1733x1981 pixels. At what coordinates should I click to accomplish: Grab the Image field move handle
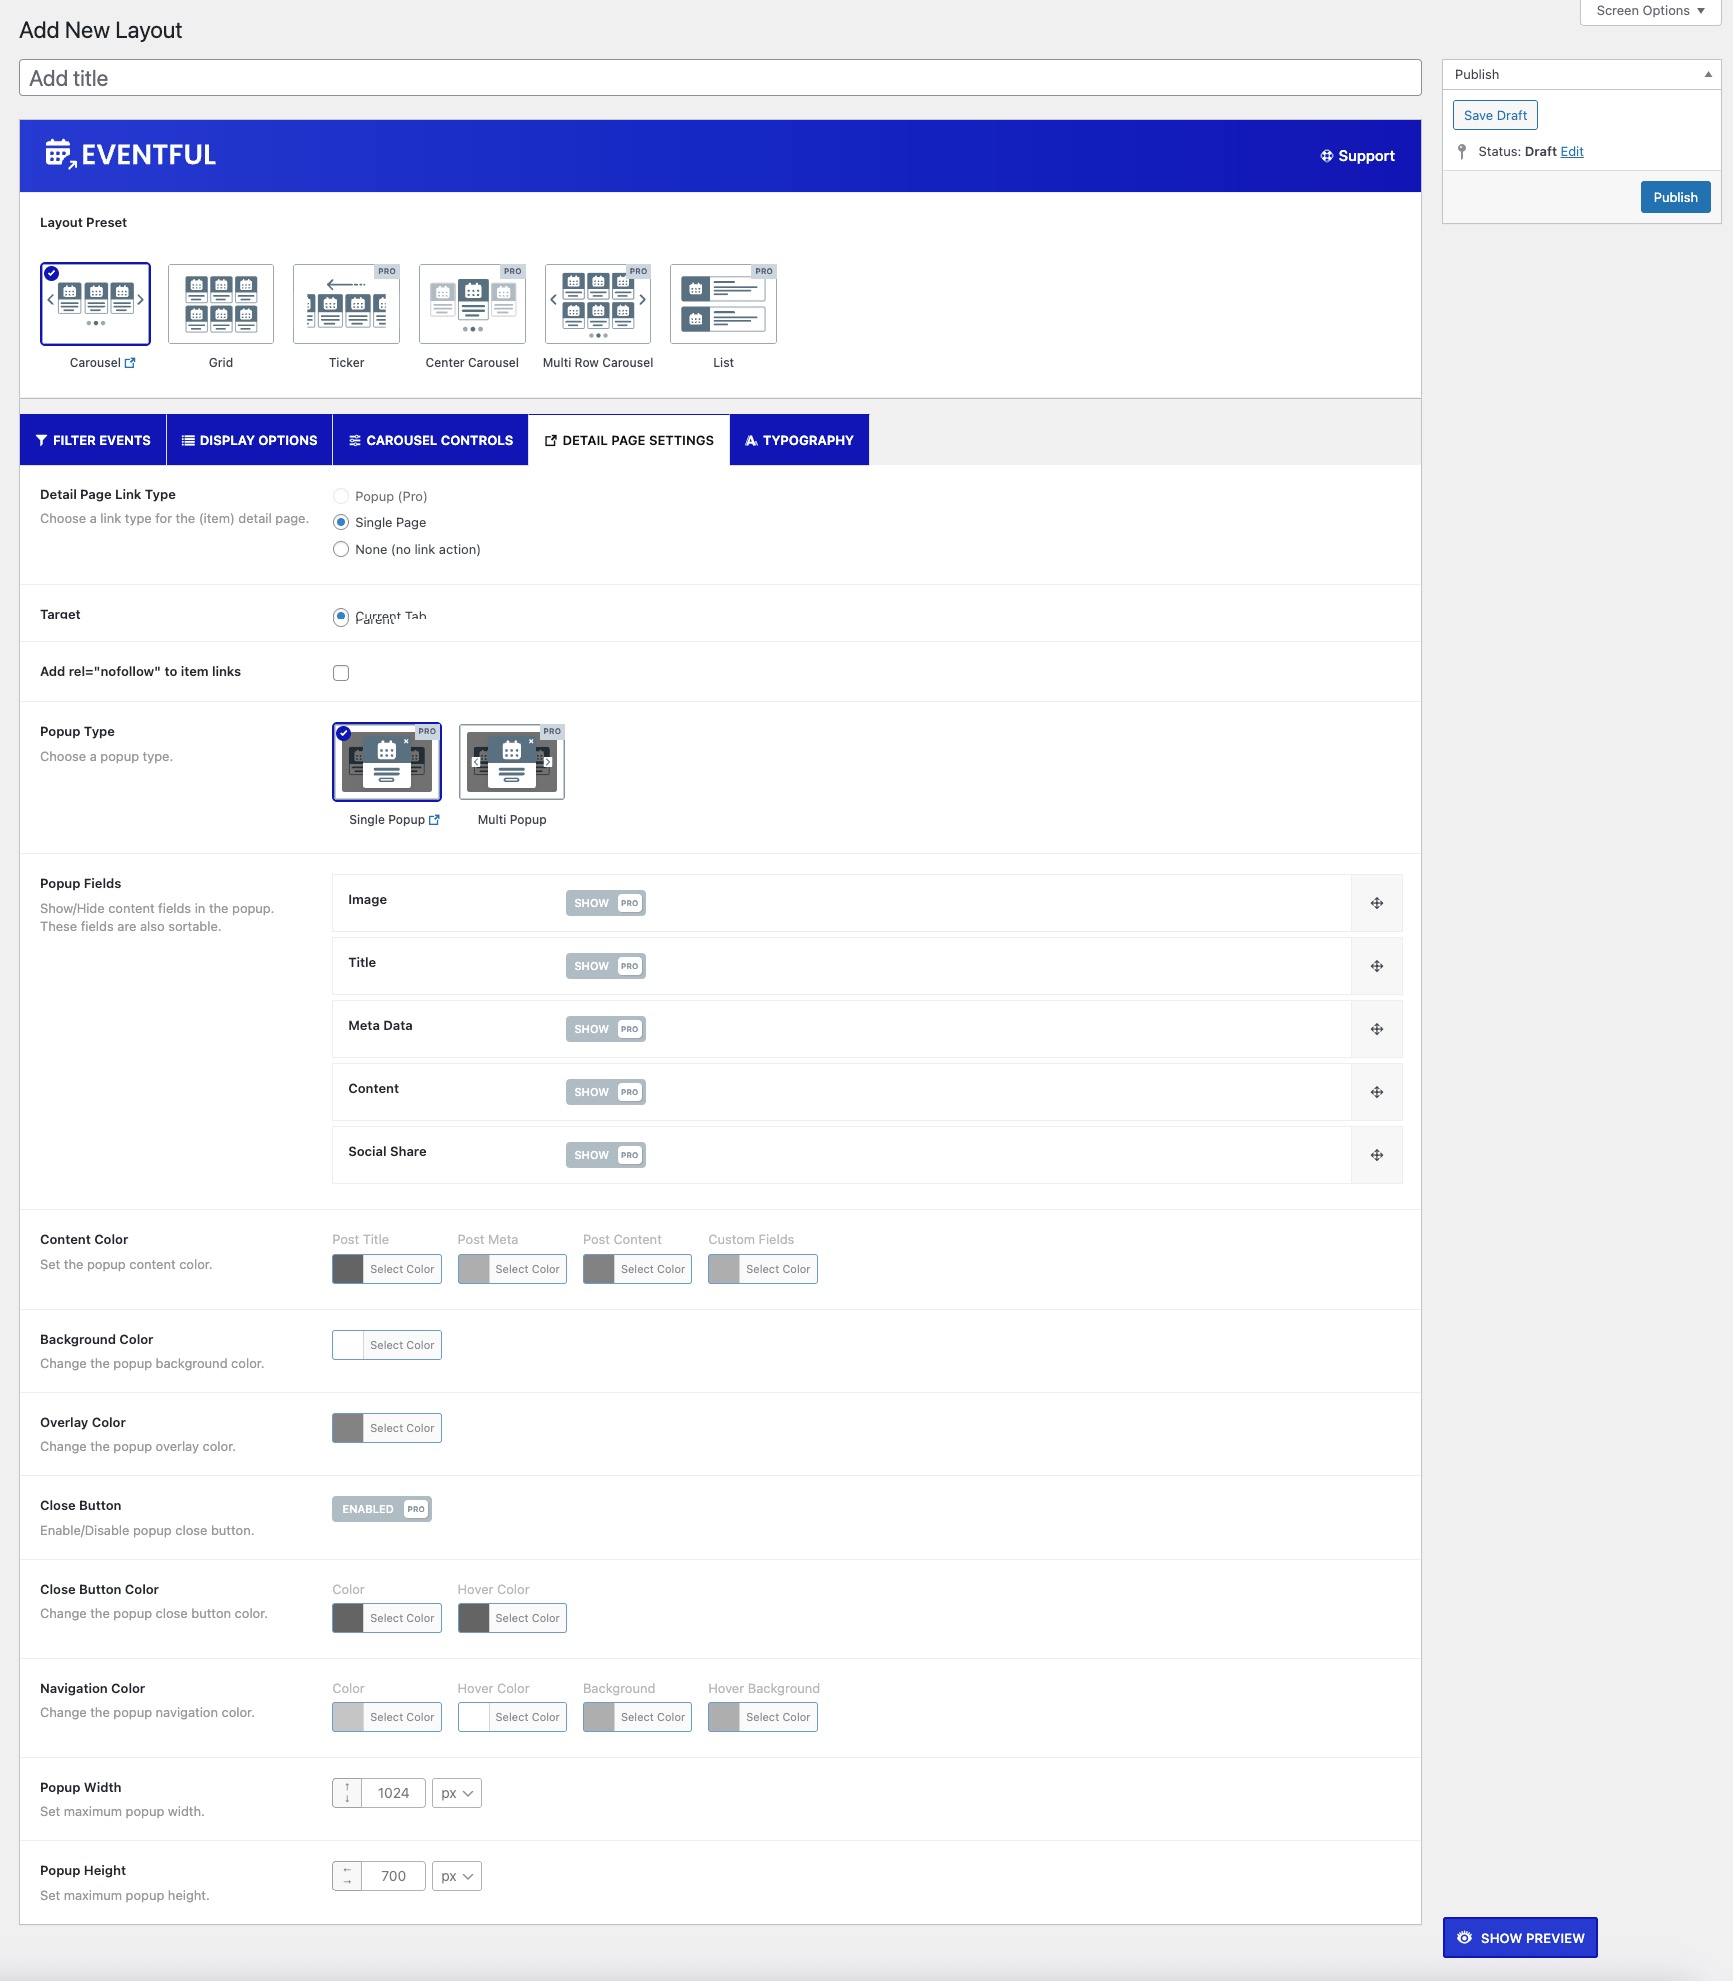[x=1377, y=903]
